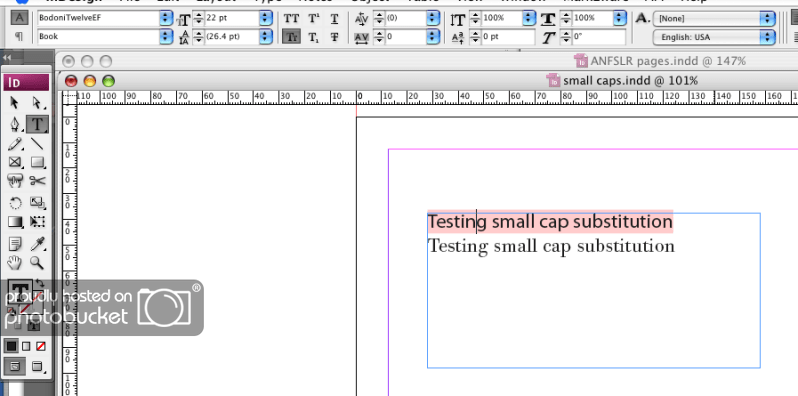
Task: Switch to paragraph formatting controls
Action: pyautogui.click(x=19, y=36)
